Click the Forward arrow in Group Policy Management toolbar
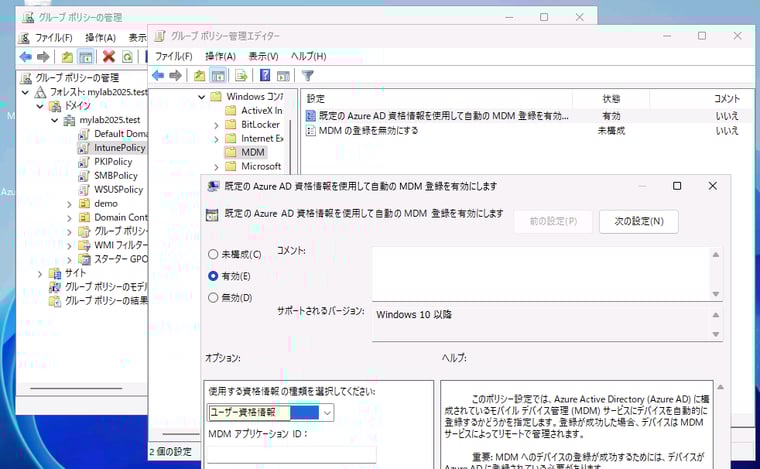This screenshot has width=760, height=469. (43, 57)
